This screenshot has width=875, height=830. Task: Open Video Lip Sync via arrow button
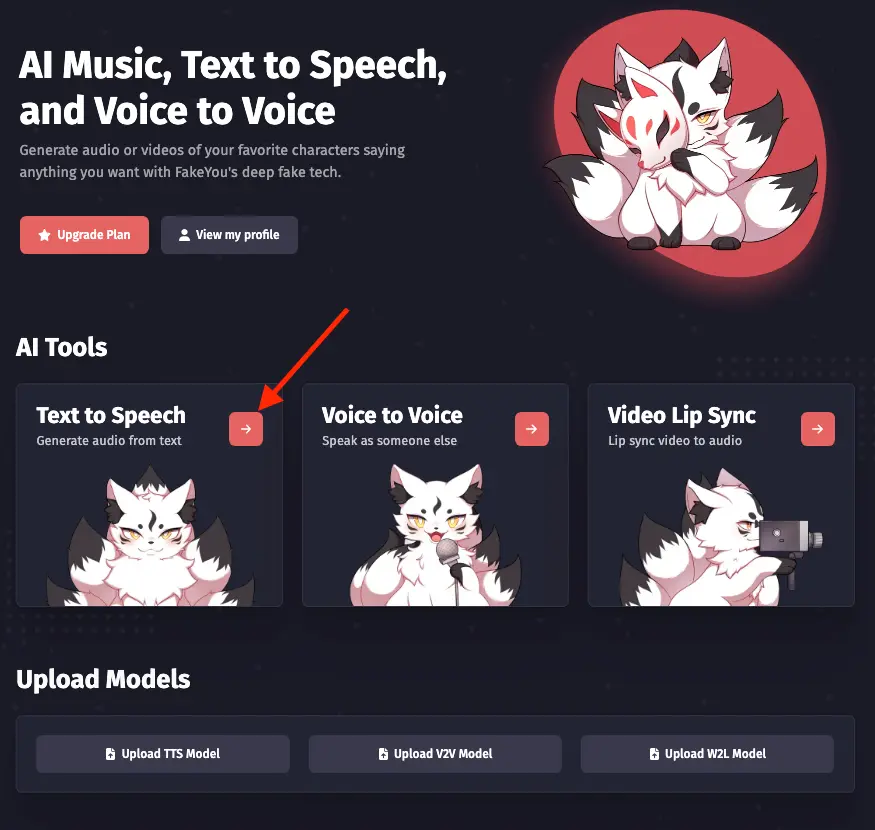pyautogui.click(x=818, y=429)
